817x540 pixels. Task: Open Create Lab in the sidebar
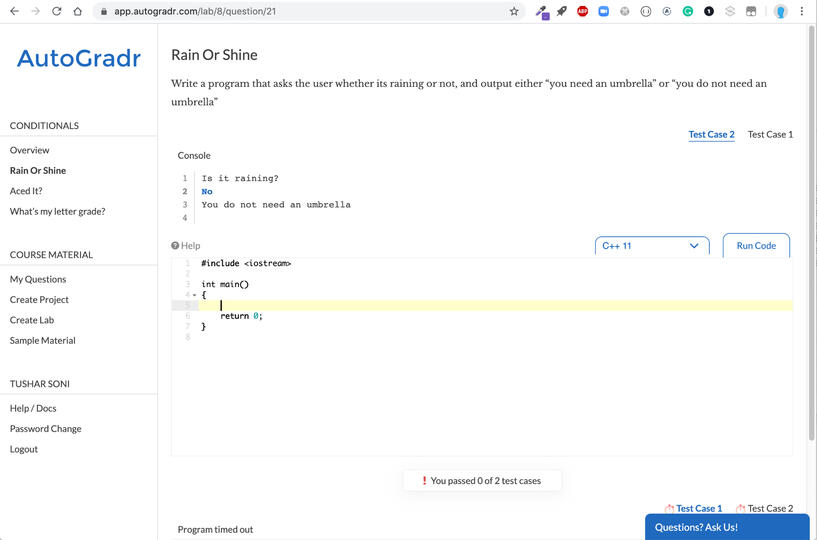pyautogui.click(x=32, y=320)
